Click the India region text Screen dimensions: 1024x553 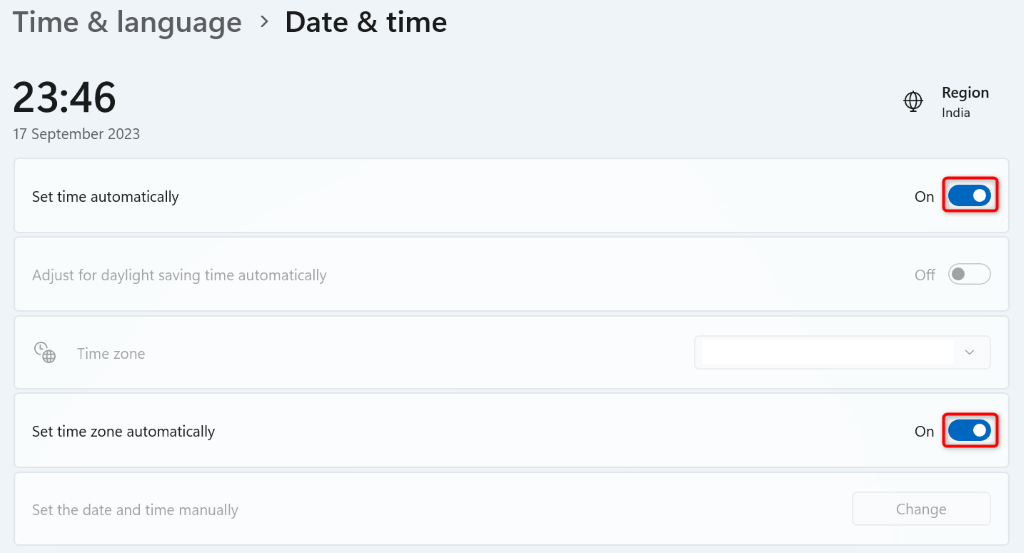click(x=956, y=113)
